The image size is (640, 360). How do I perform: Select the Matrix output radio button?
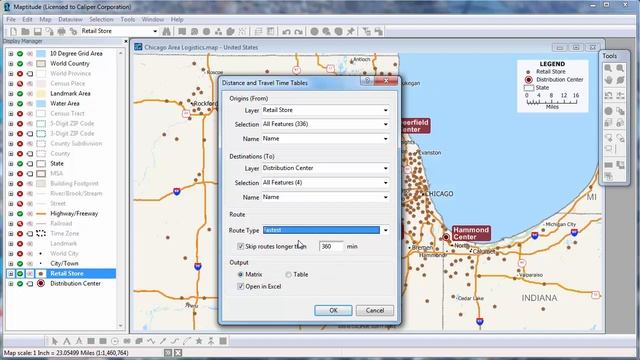(240, 275)
